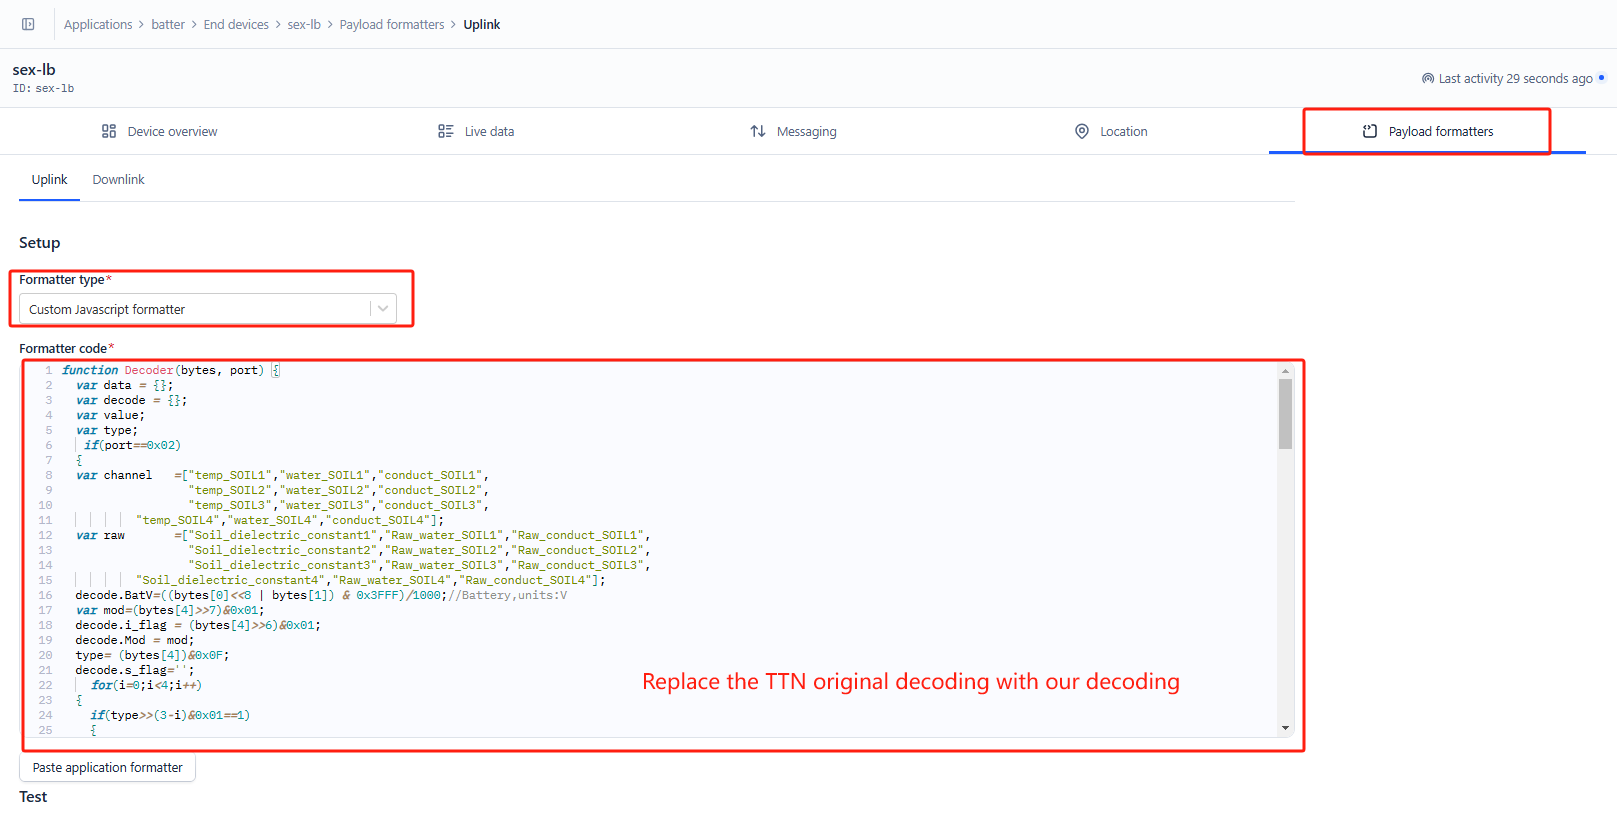
Task: Click the code editor scroll up arrow
Action: tap(1286, 371)
